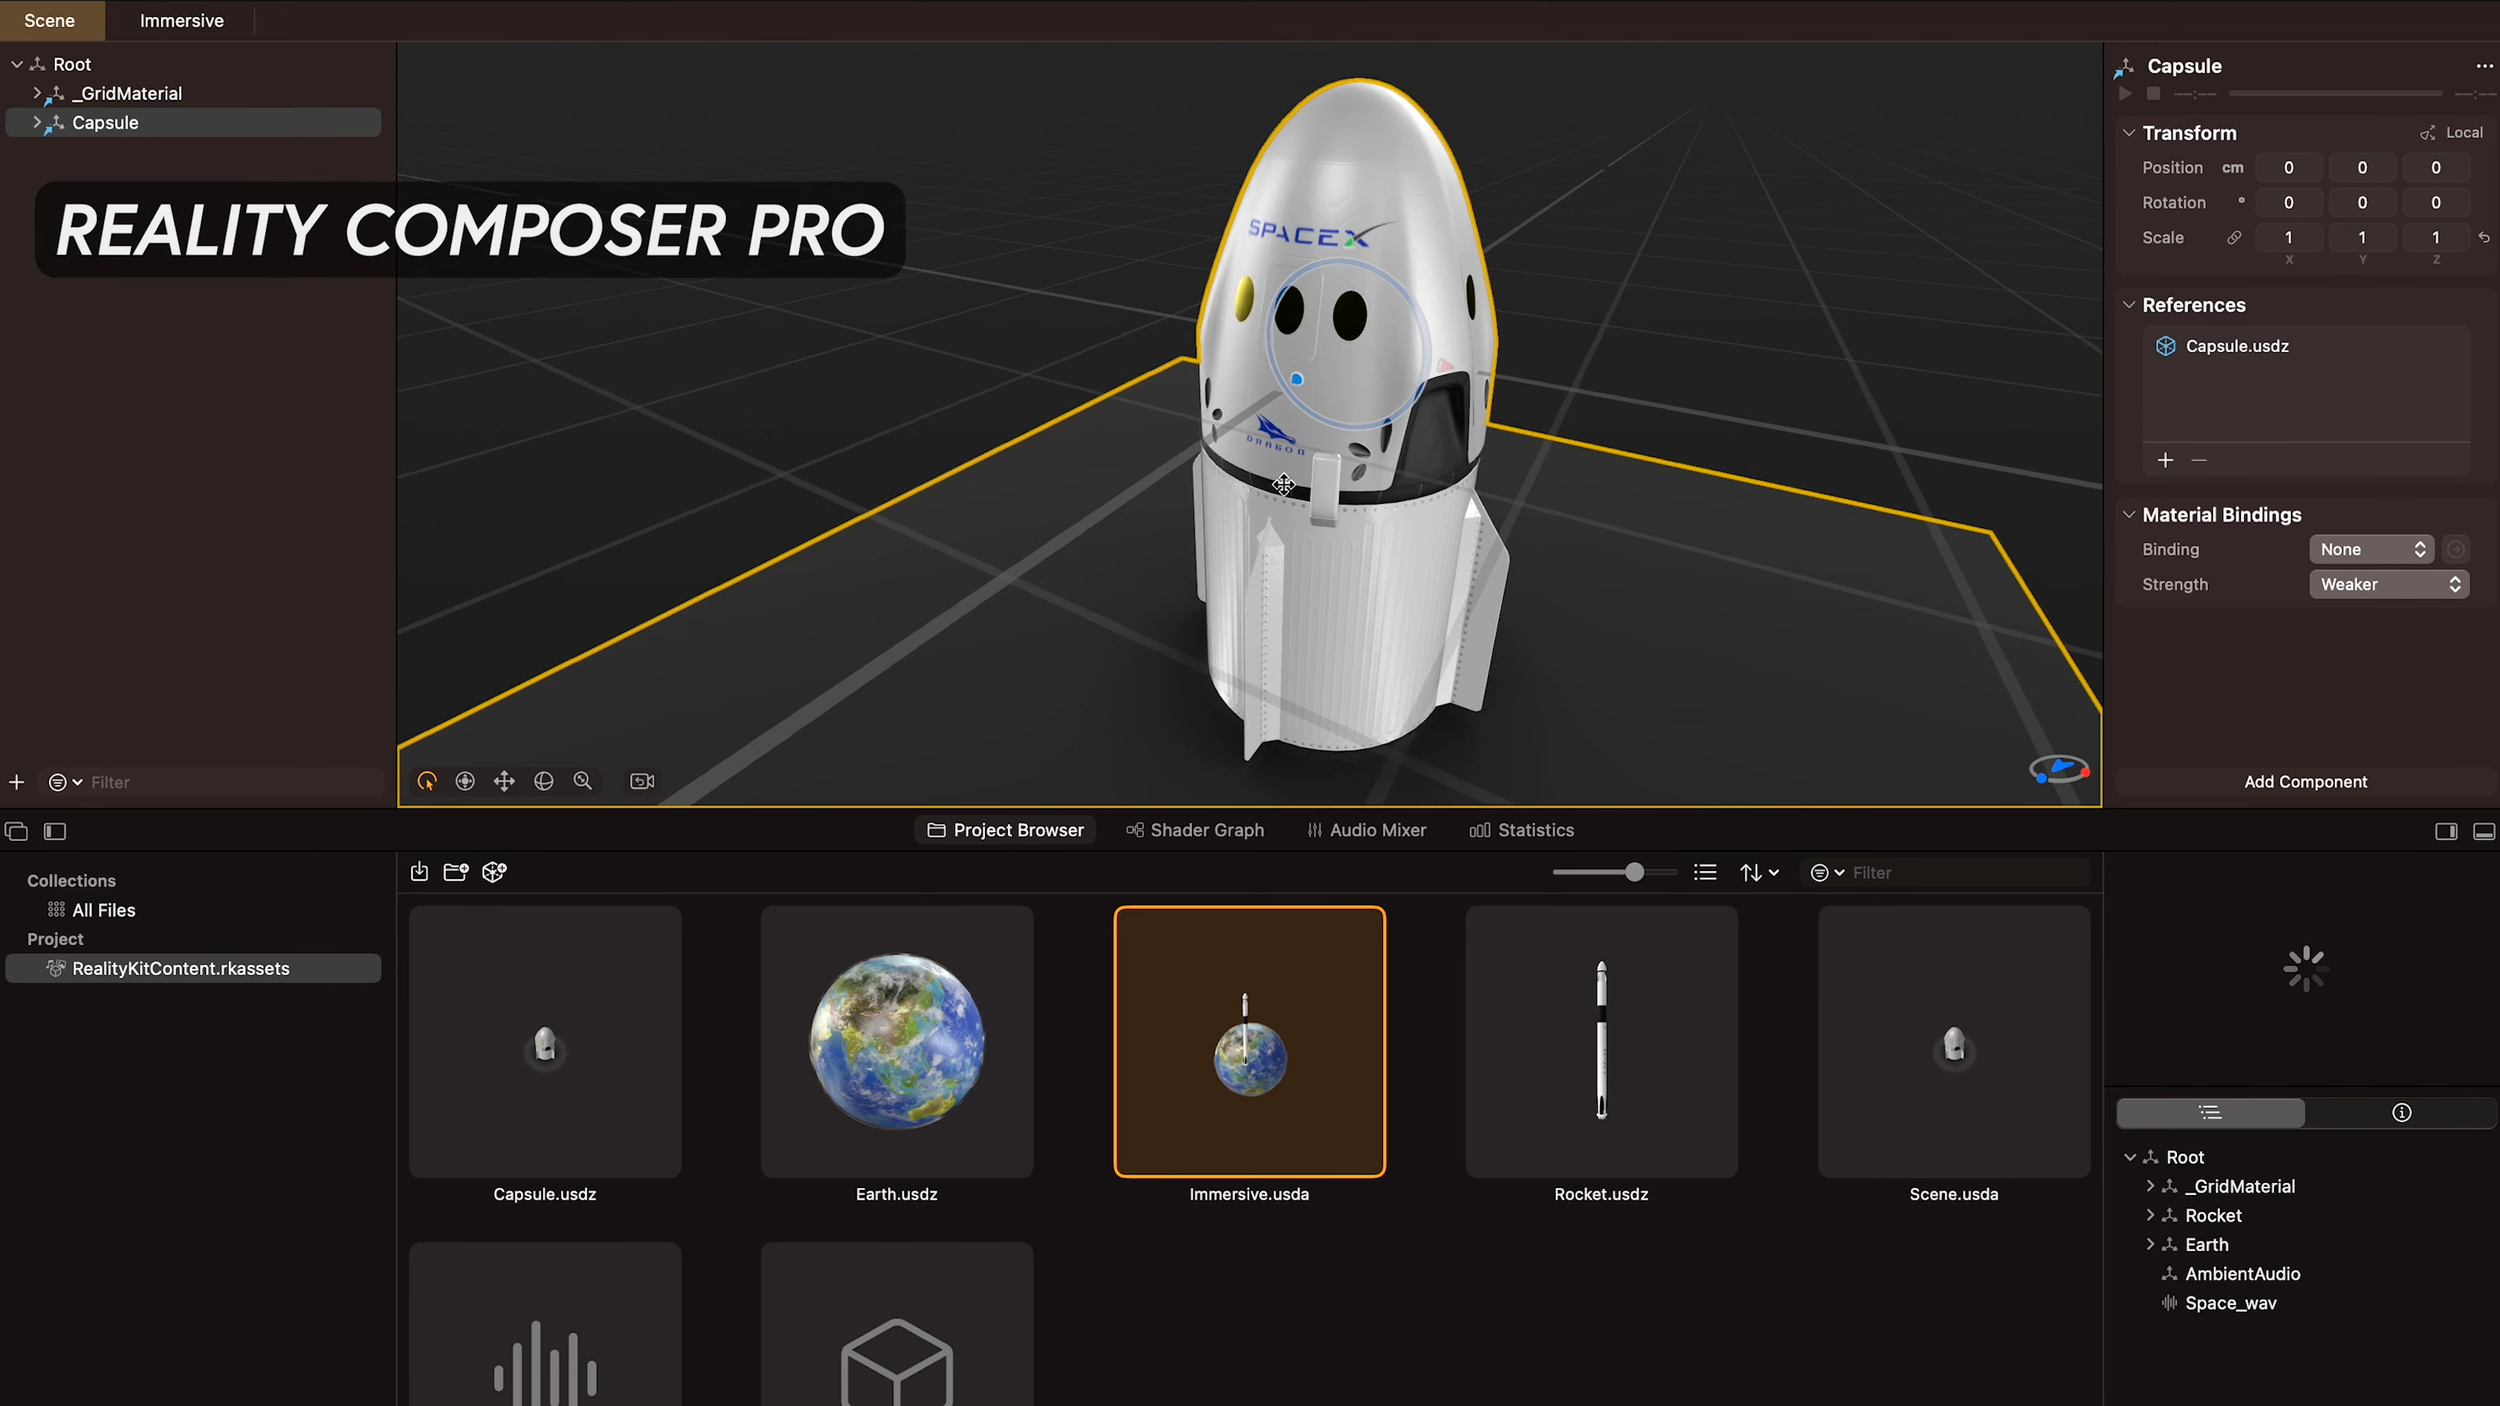Viewport: 2500px width, 1406px height.
Task: Expand the Earth node in preview hierarchy
Action: pyautogui.click(x=2150, y=1244)
